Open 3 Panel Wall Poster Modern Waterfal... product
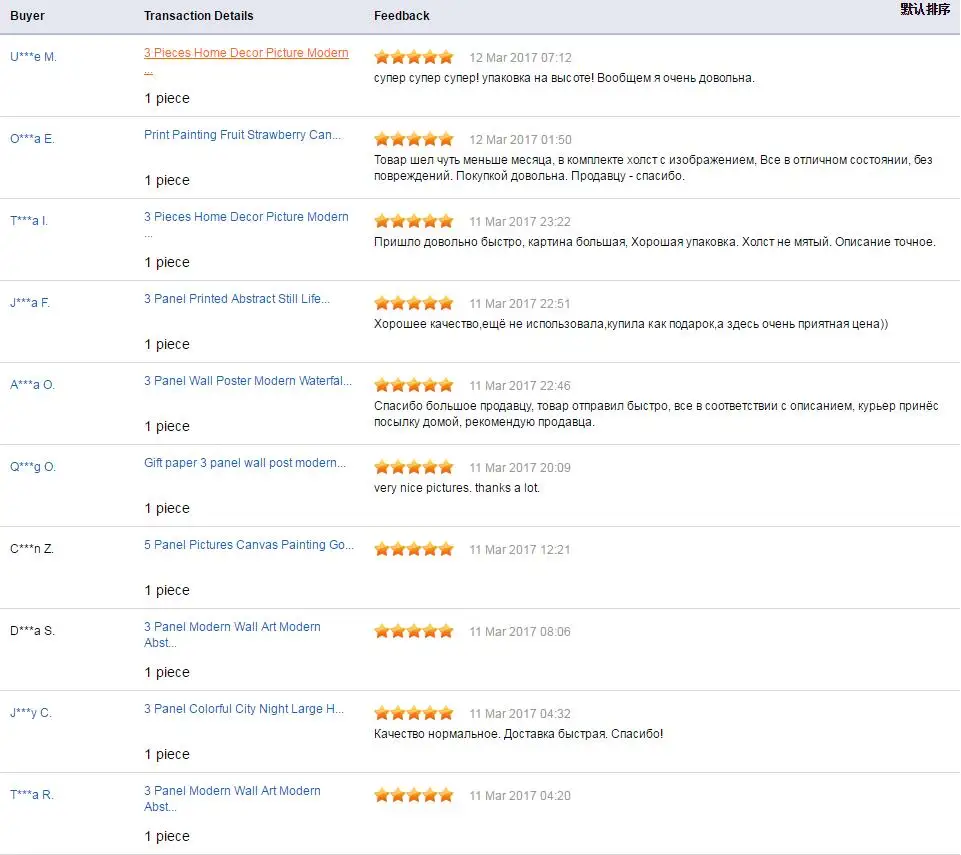The width and height of the screenshot is (961, 855). 248,381
